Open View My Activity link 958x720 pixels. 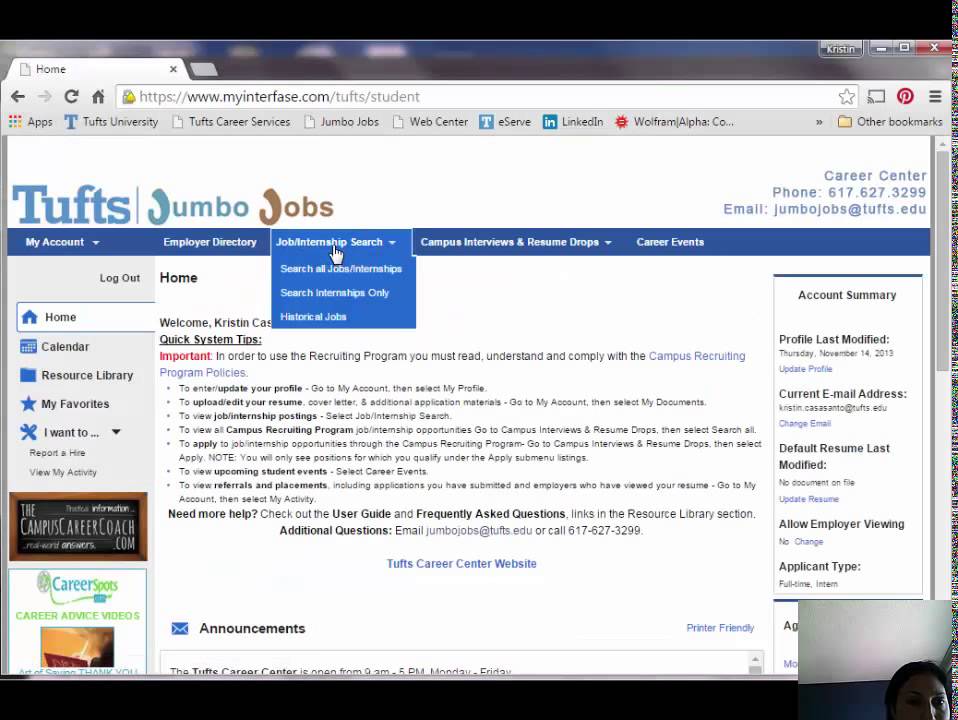click(x=63, y=472)
